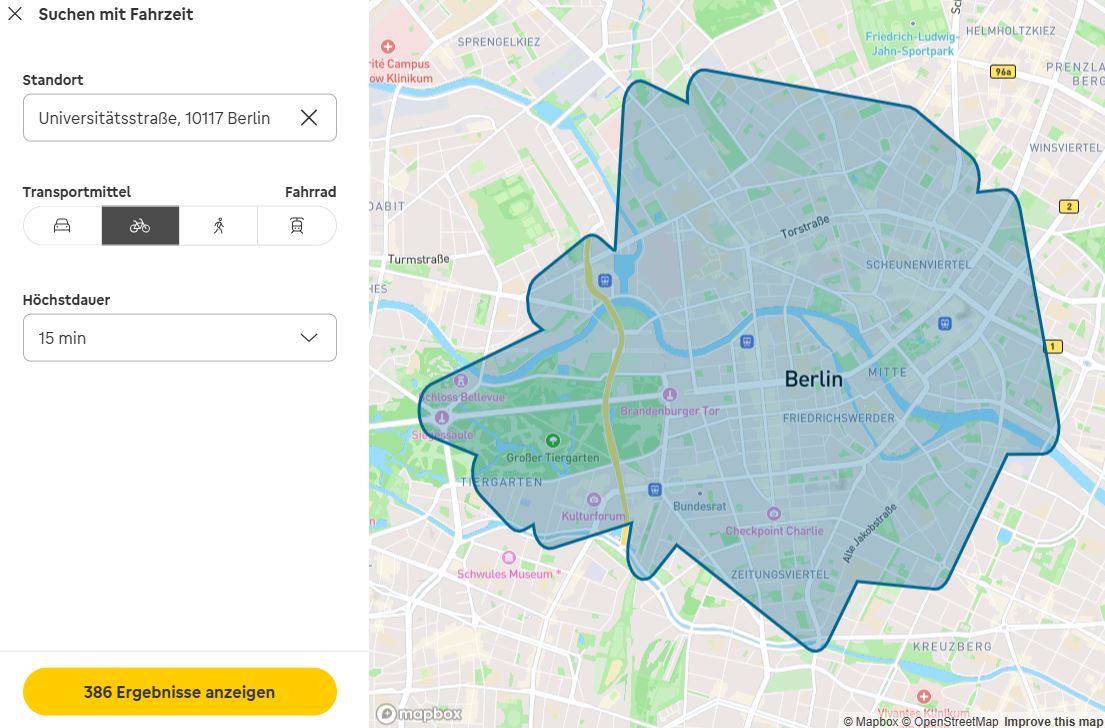Image resolution: width=1105 pixels, height=728 pixels.
Task: Click the Kulturforum map marker icon
Action: 593,500
